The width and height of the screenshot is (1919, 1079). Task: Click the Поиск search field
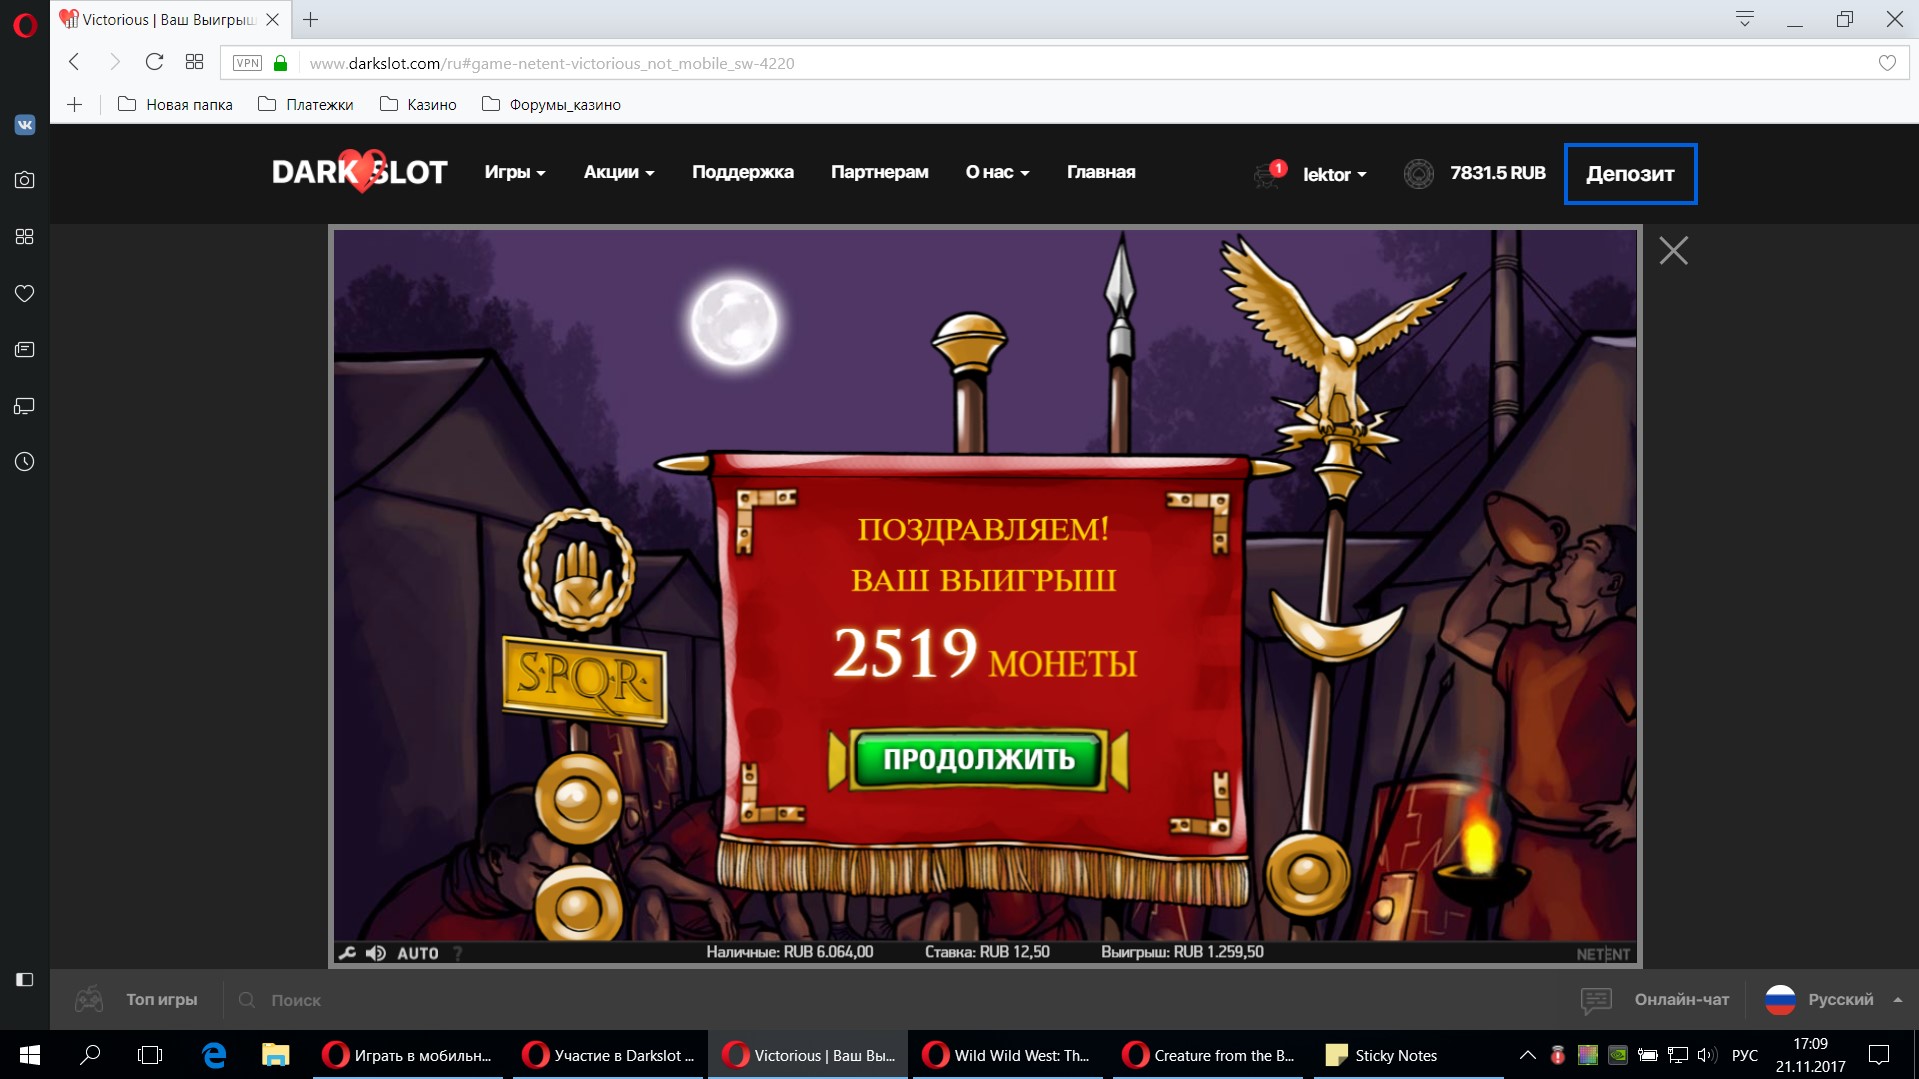click(296, 1000)
